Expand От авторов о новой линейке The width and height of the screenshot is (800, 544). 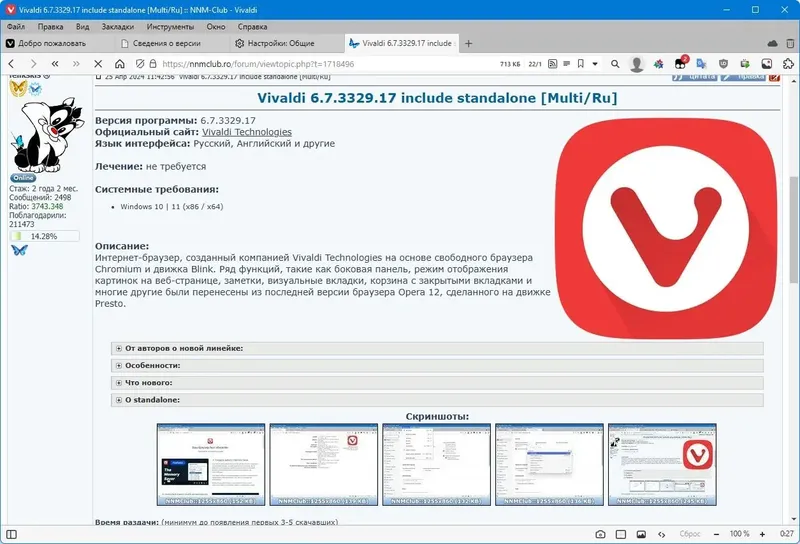point(437,348)
